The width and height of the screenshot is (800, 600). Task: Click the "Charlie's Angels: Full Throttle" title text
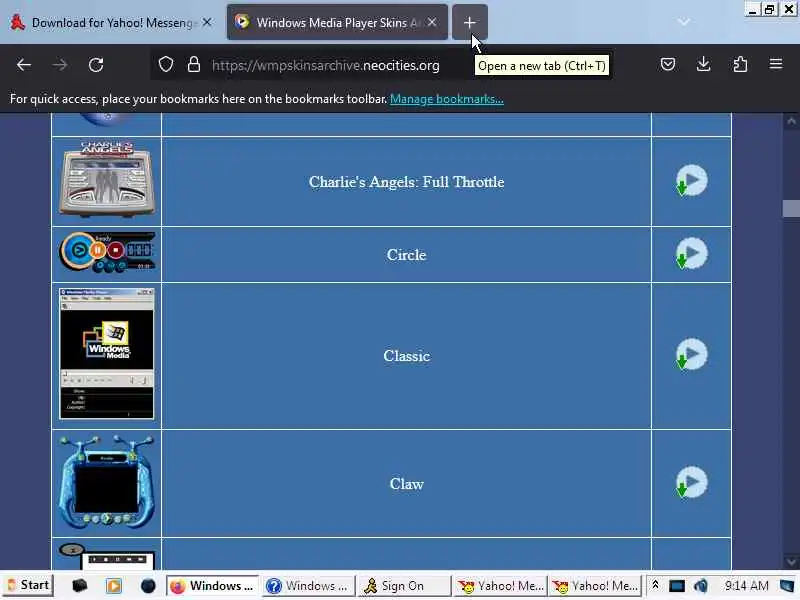[x=407, y=182]
